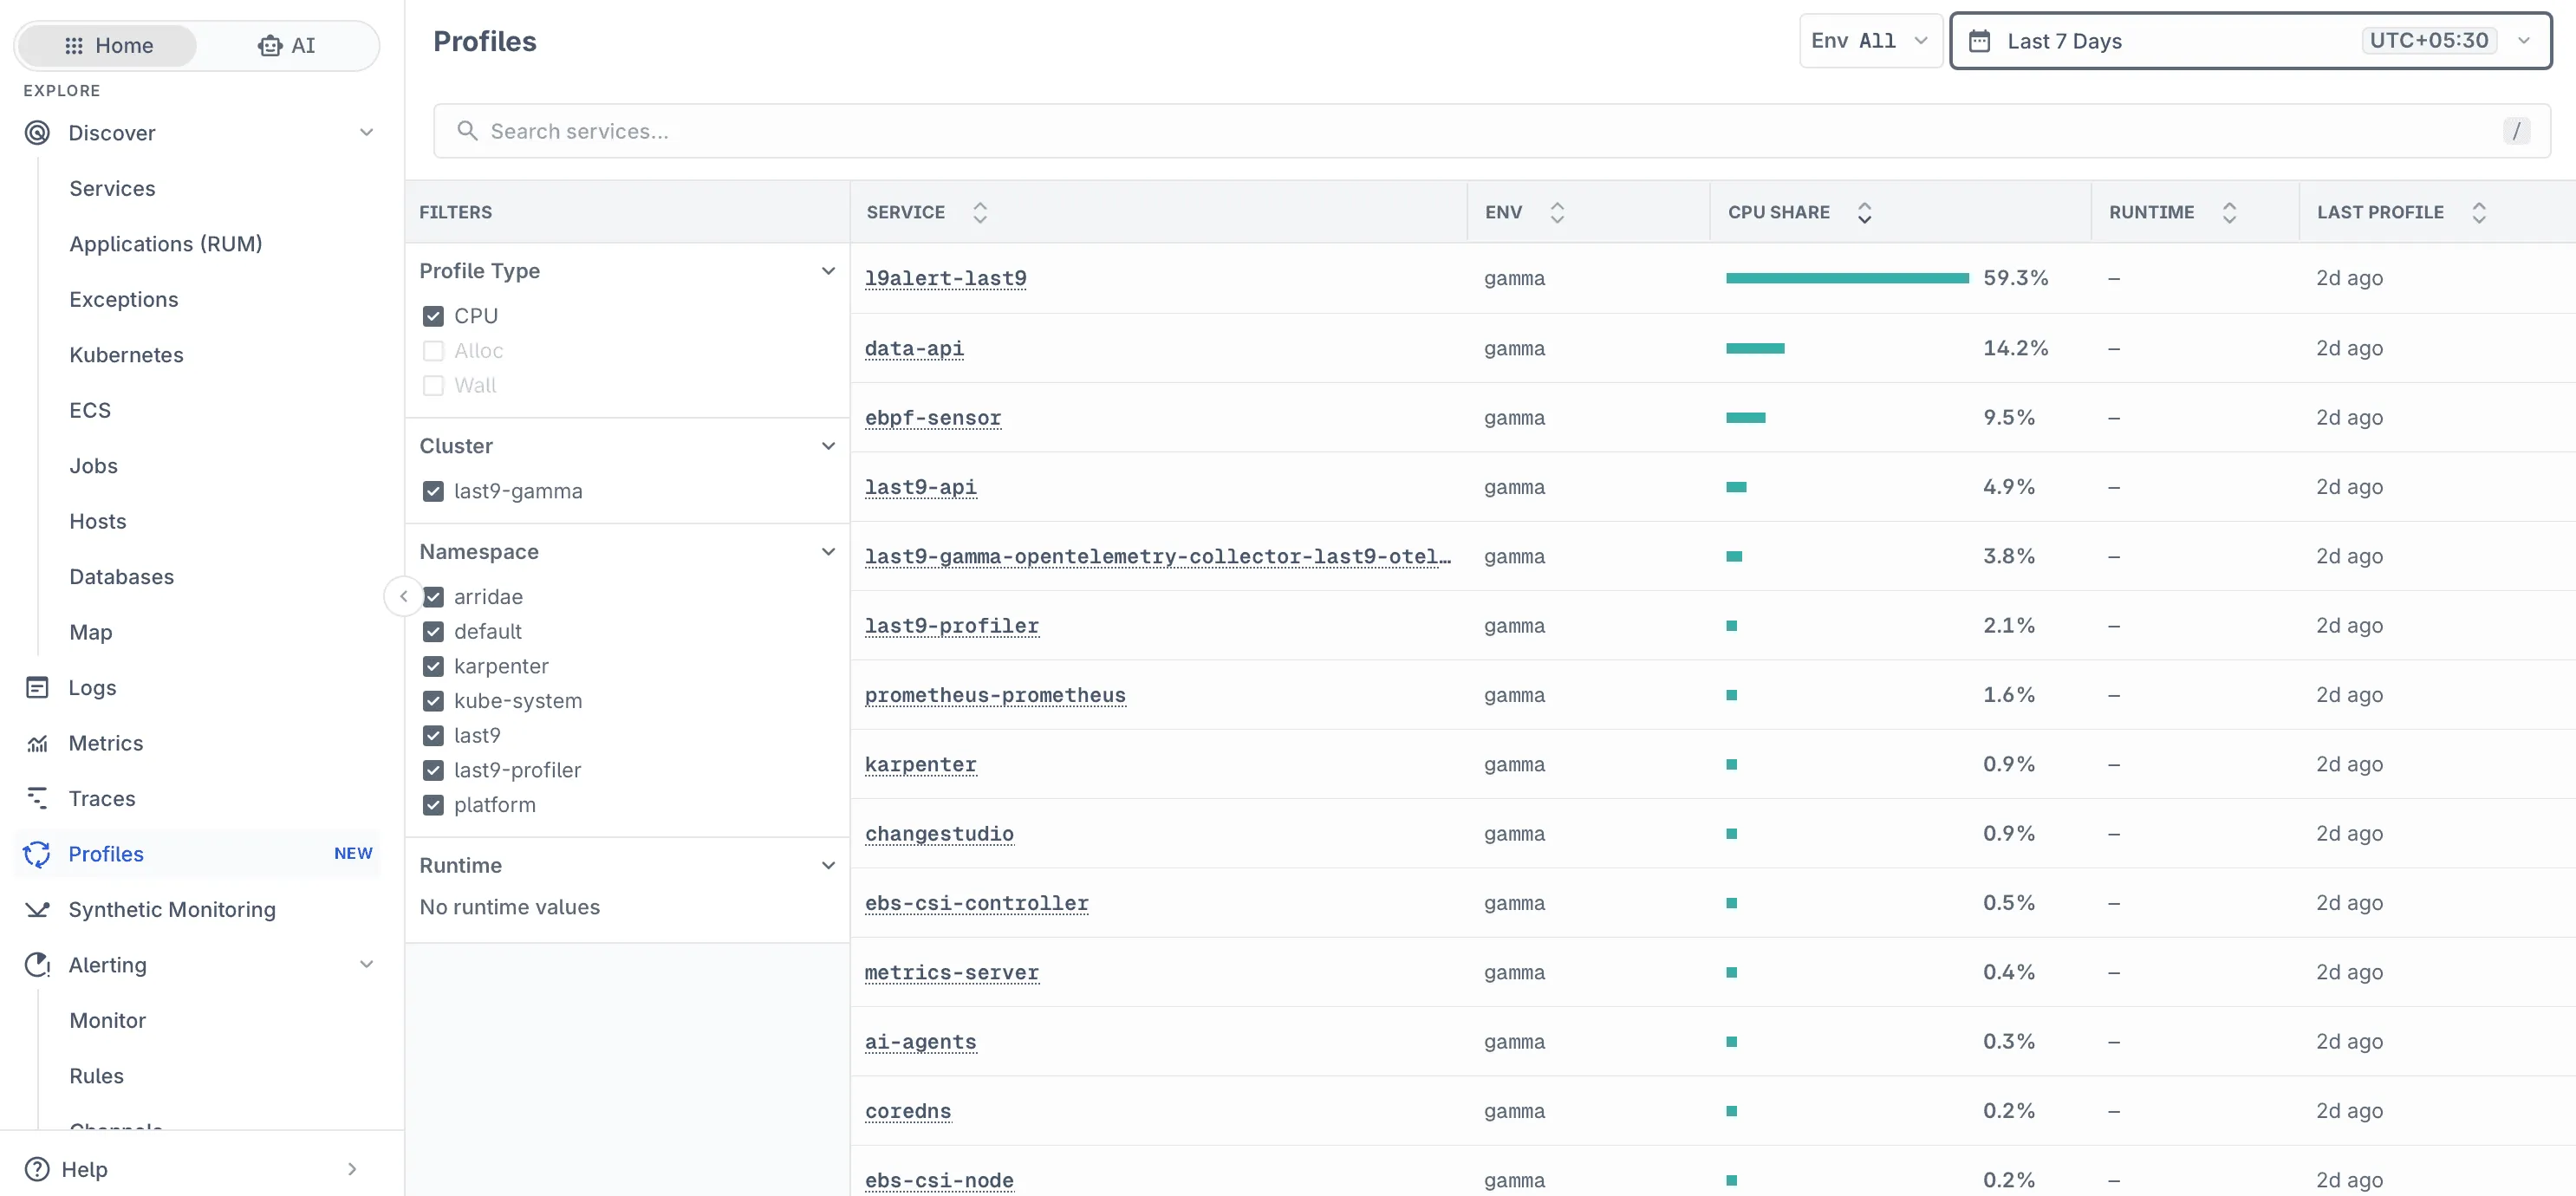Click the data-api CPU share bar
Image resolution: width=2576 pixels, height=1196 pixels.
1755,348
